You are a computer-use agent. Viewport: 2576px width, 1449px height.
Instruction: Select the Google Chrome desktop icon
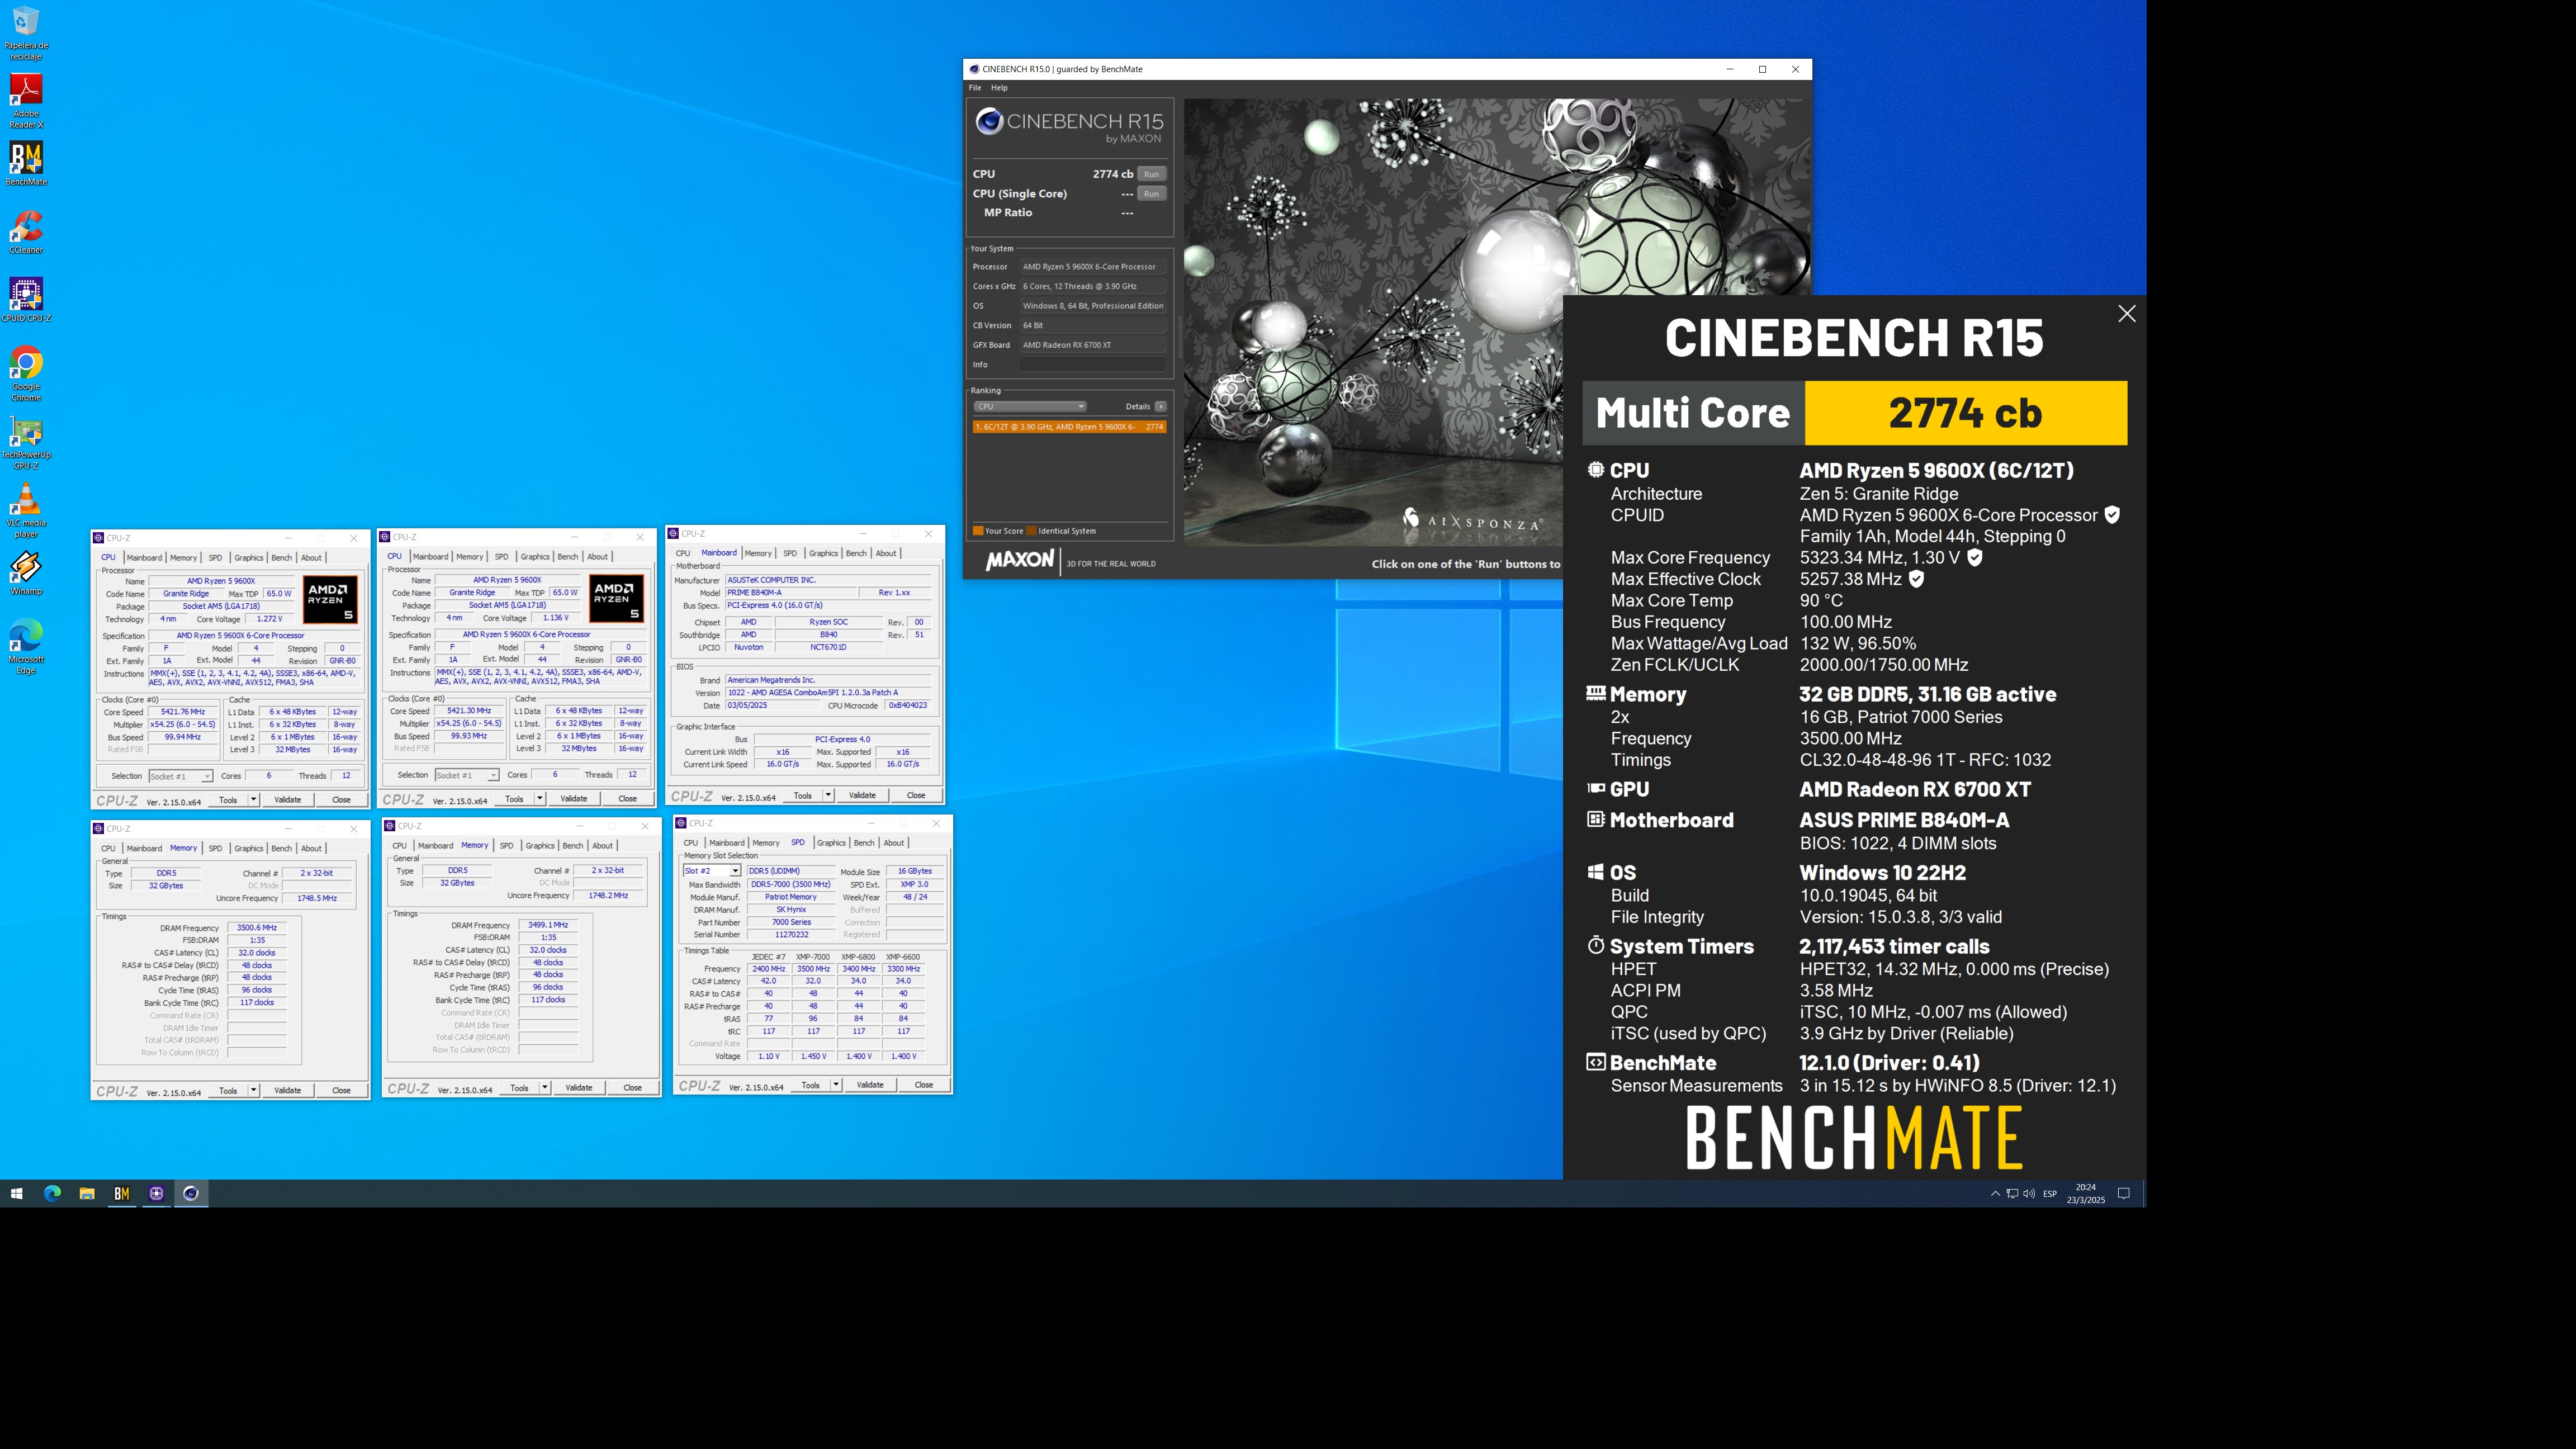point(26,373)
